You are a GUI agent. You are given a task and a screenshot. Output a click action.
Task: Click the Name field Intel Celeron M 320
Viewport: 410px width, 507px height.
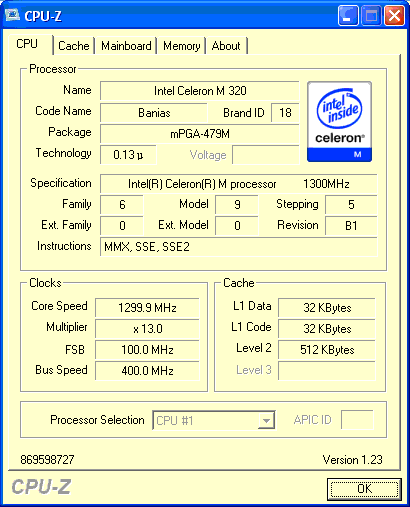(200, 91)
